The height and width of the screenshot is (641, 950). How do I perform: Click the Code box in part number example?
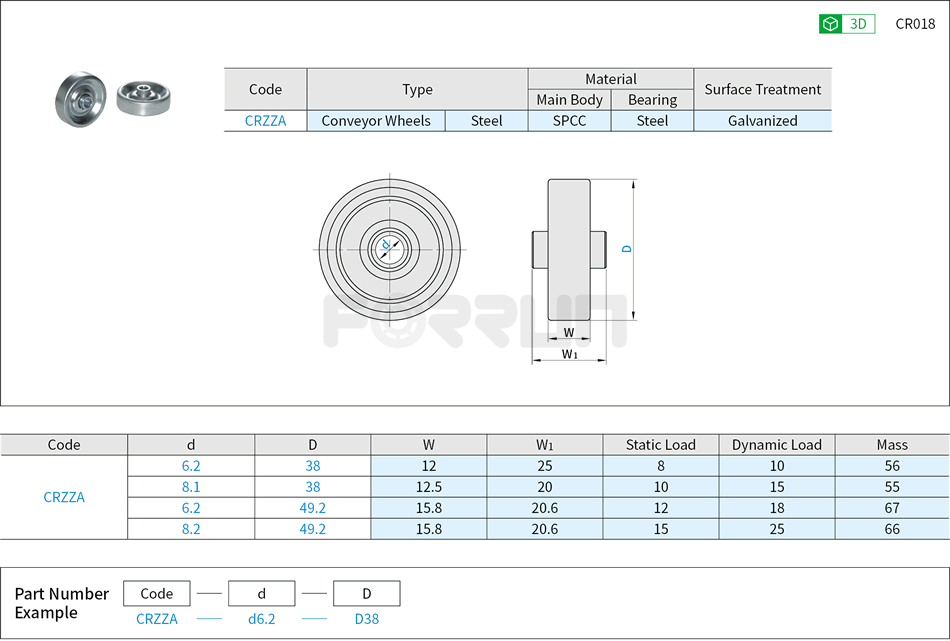point(156,593)
